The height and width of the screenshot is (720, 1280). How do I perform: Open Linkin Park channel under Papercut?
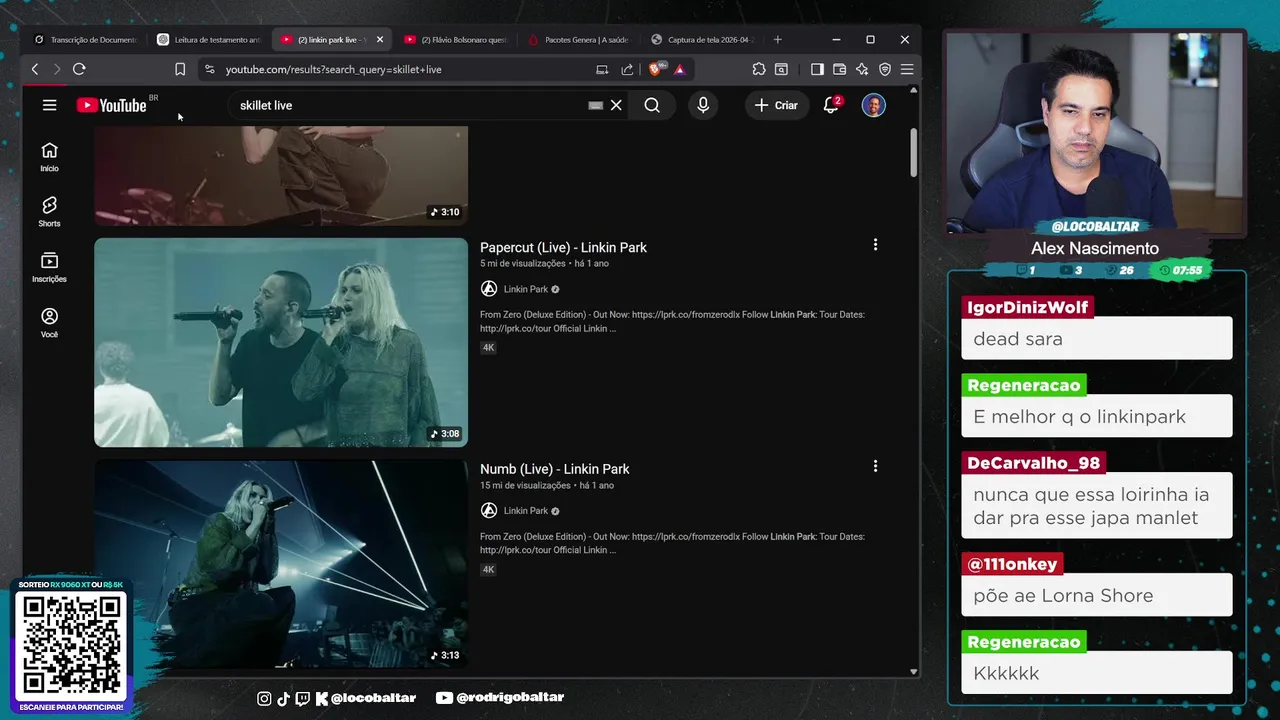pos(525,289)
